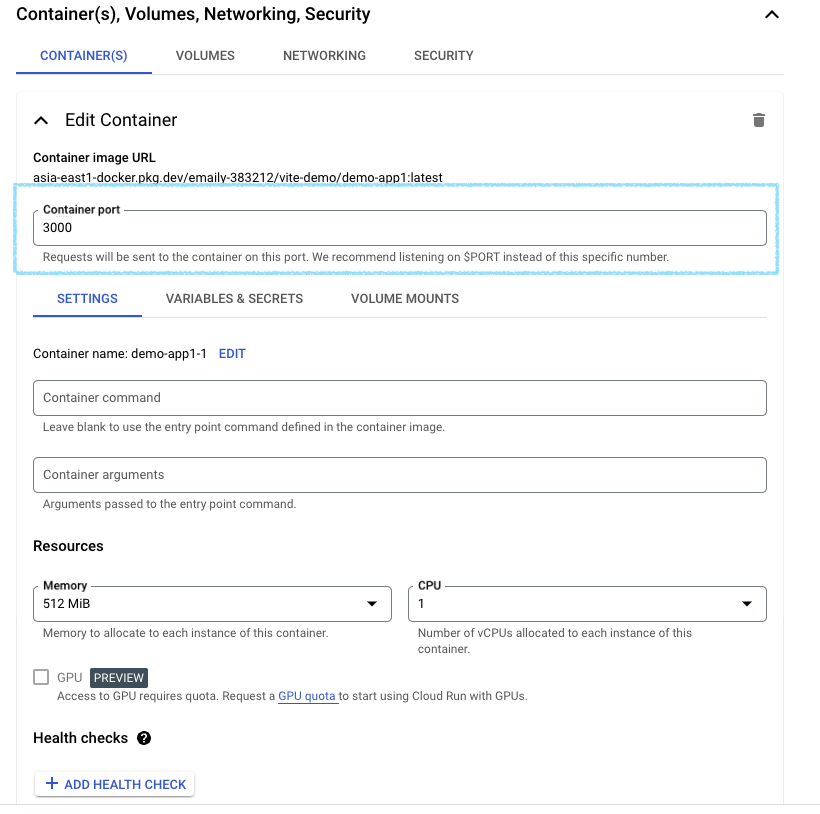Follow the GPU quota link
The width and height of the screenshot is (820, 814).
point(306,696)
